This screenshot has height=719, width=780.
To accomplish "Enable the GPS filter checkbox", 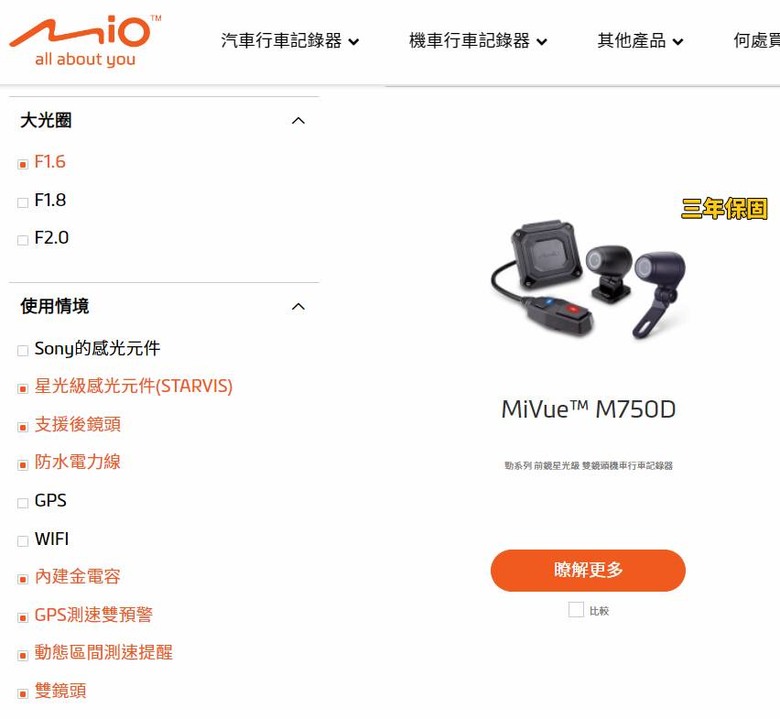I will point(22,503).
